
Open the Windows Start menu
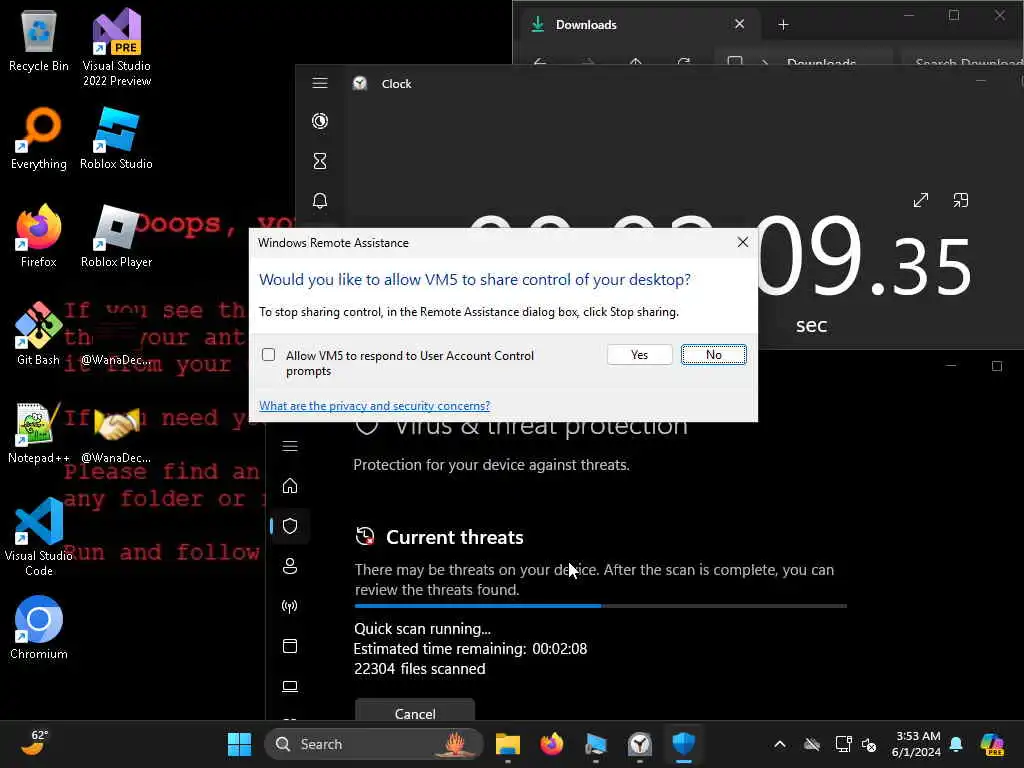(239, 744)
